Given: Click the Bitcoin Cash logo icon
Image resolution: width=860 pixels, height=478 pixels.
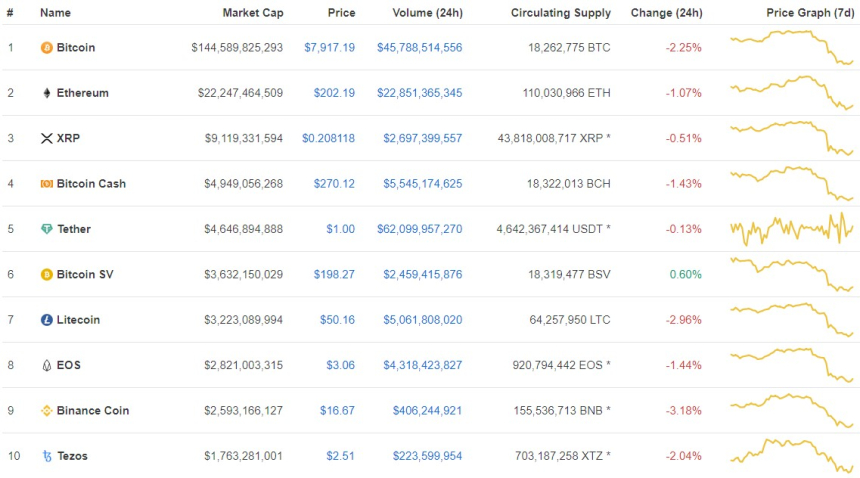Looking at the screenshot, I should click(46, 184).
